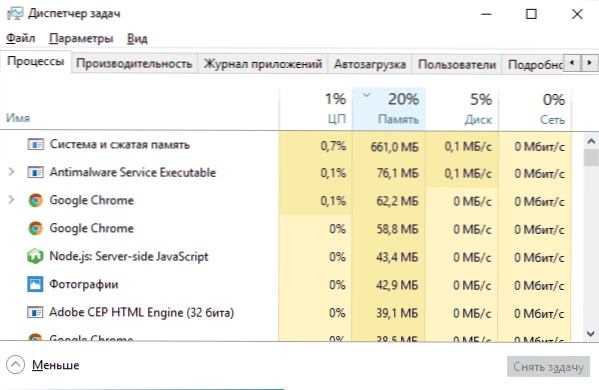Click the Antimalware Service Executable icon
599x390 pixels.
(35, 172)
